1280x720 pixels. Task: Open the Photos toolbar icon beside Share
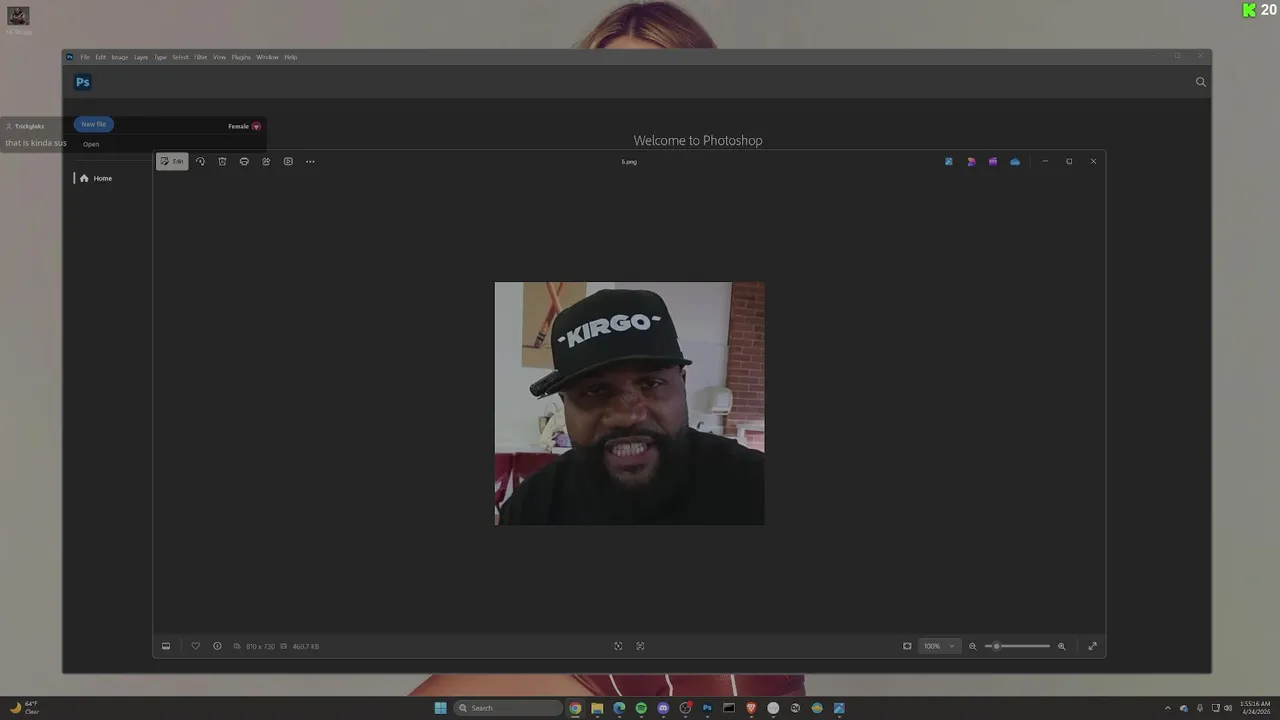click(x=288, y=161)
